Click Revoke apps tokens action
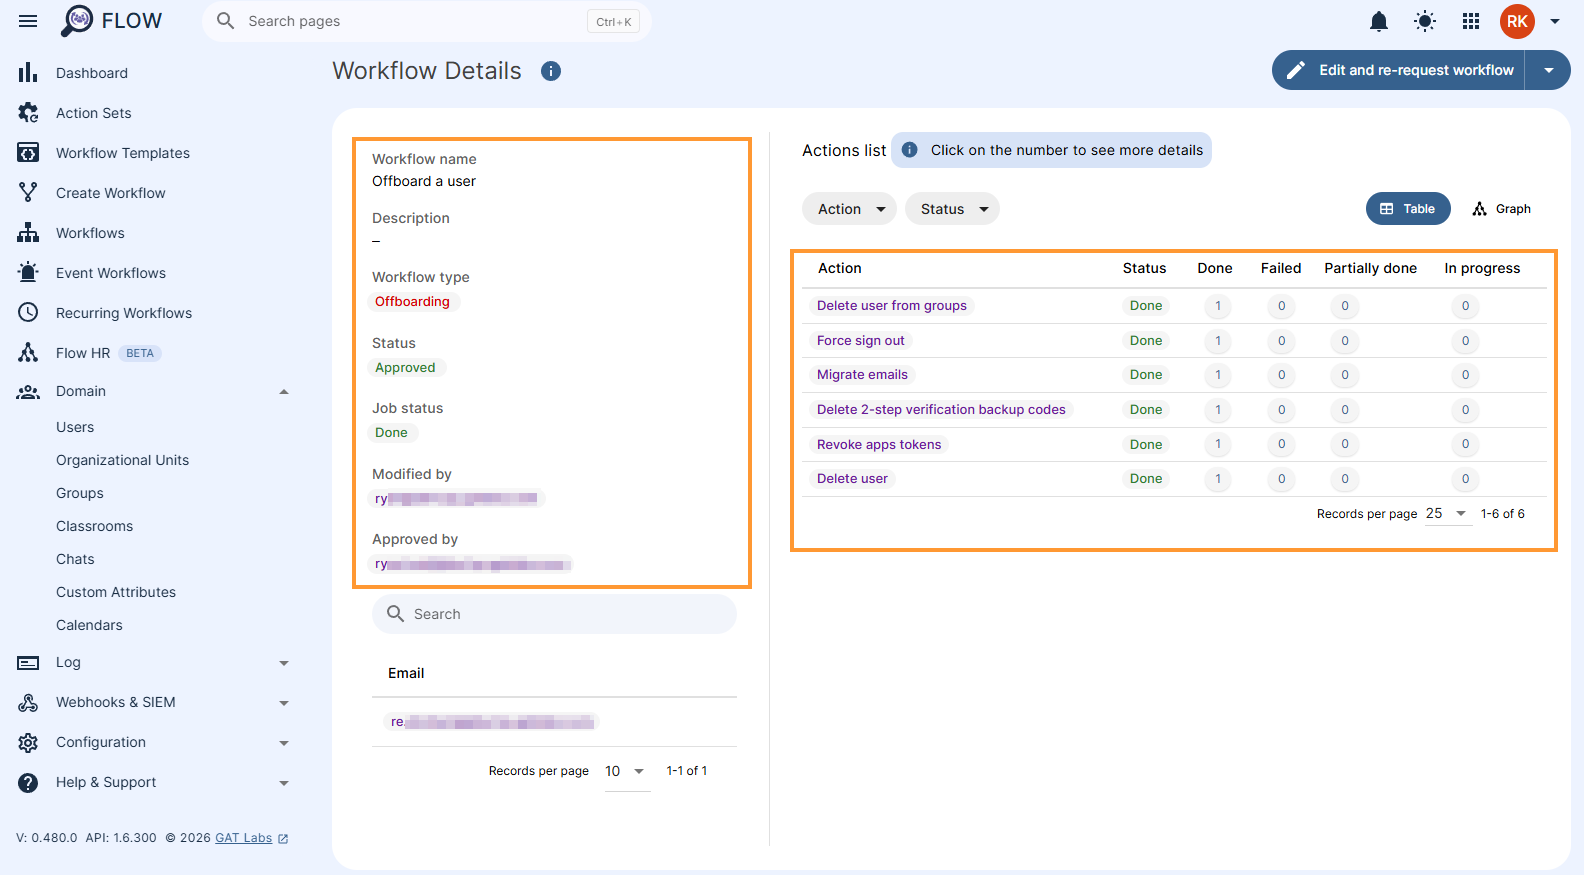The height and width of the screenshot is (875, 1584). pos(879,445)
